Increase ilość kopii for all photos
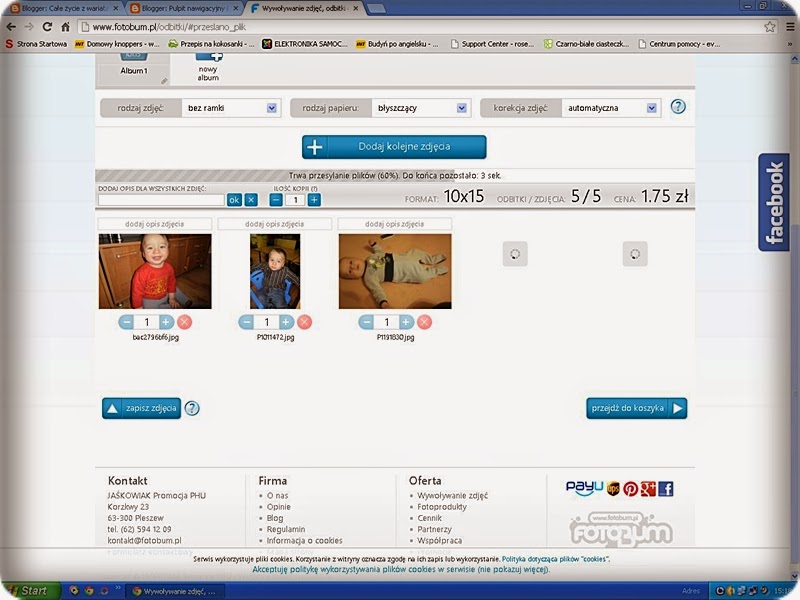This screenshot has width=800, height=600. click(314, 200)
